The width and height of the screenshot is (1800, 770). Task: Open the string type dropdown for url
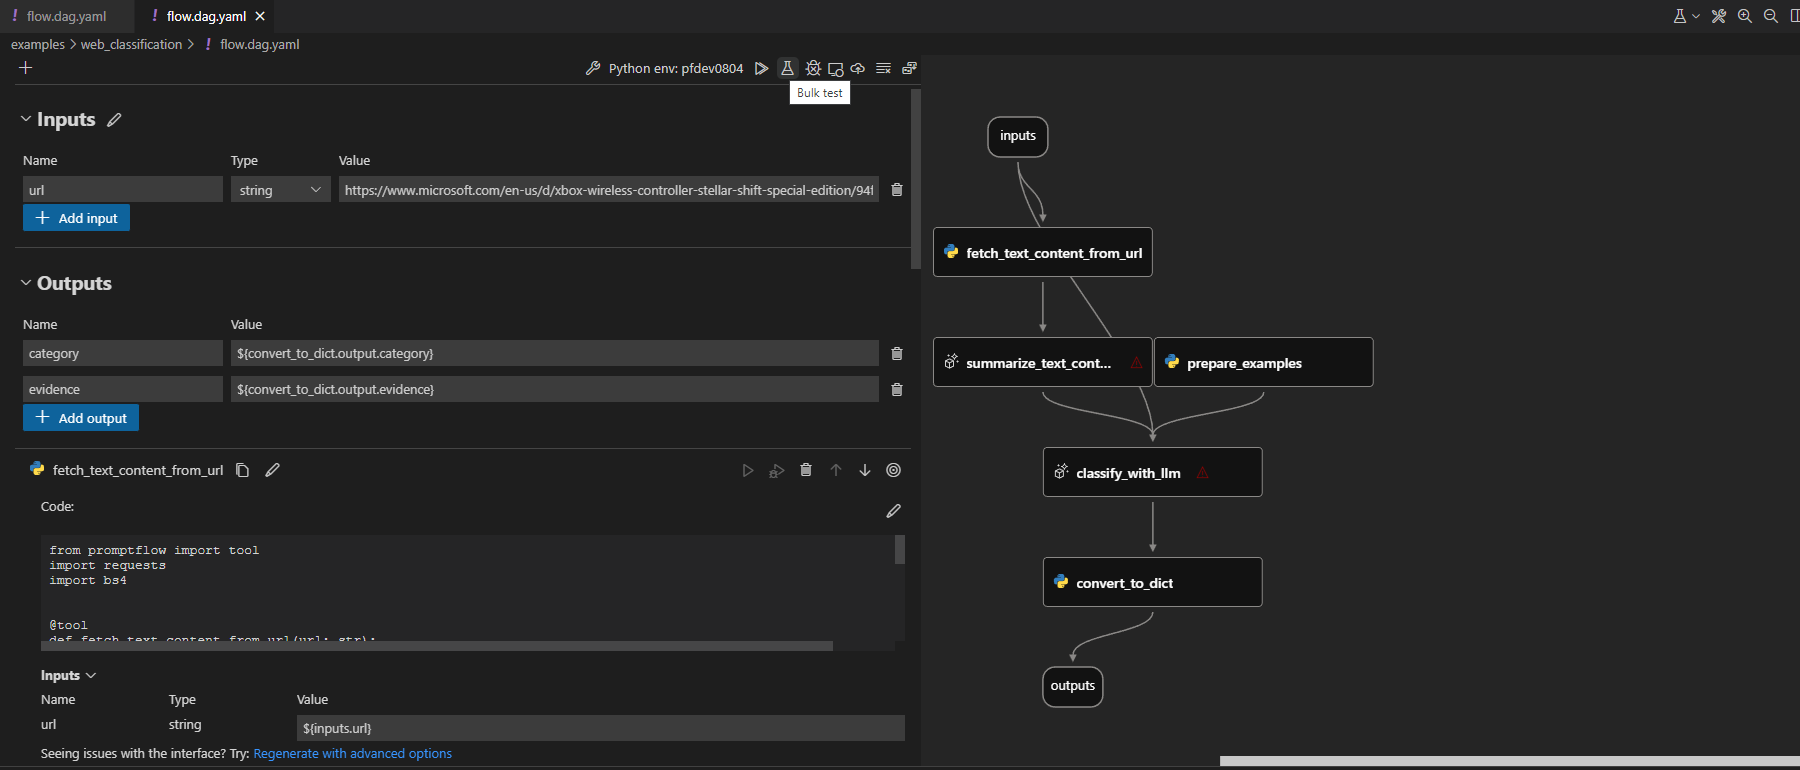281,190
